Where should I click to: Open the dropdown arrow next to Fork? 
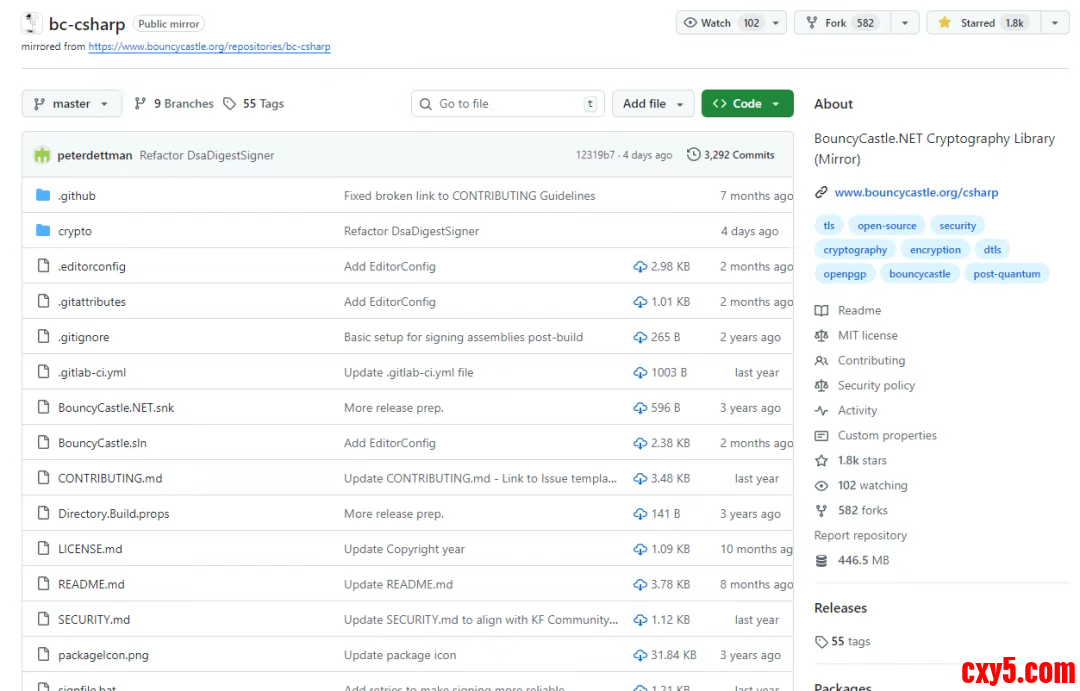(x=904, y=23)
